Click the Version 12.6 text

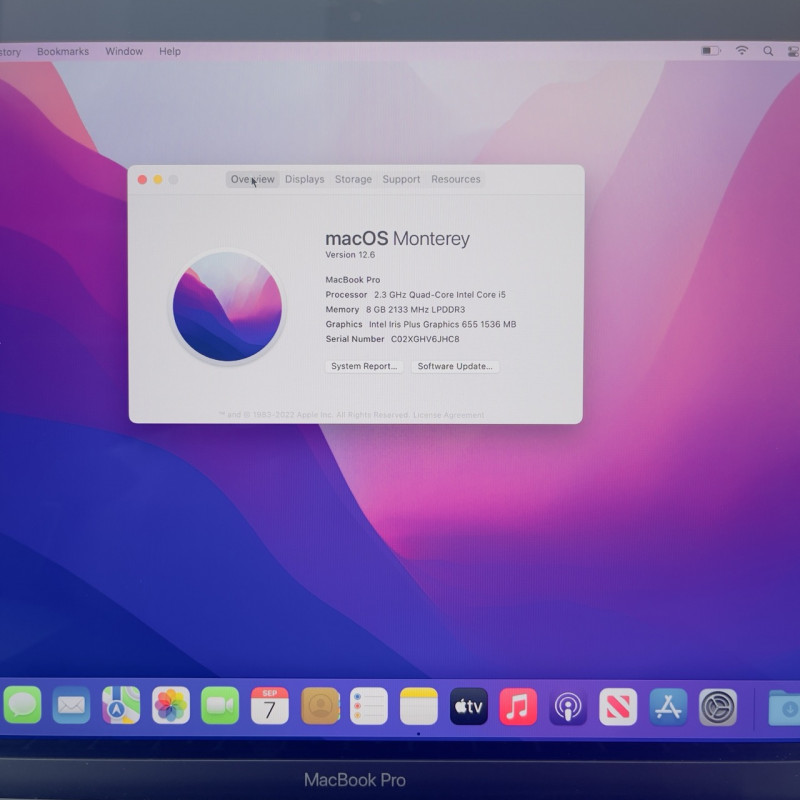(350, 255)
